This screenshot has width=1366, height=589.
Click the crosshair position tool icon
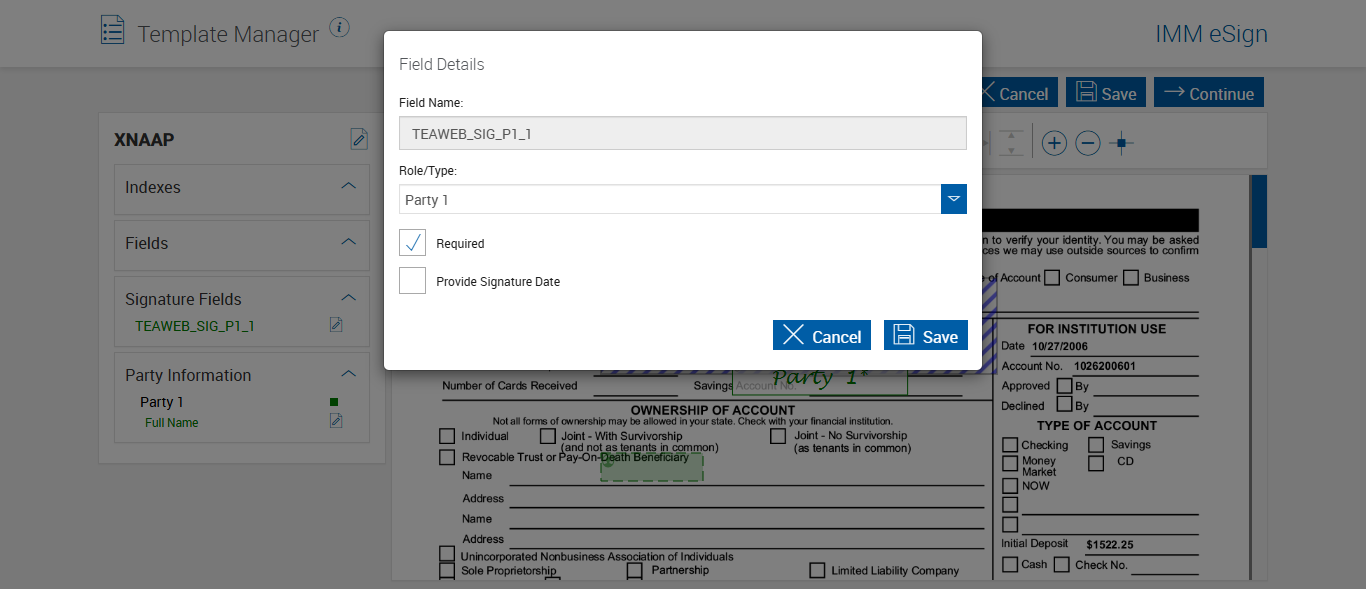(x=1122, y=144)
